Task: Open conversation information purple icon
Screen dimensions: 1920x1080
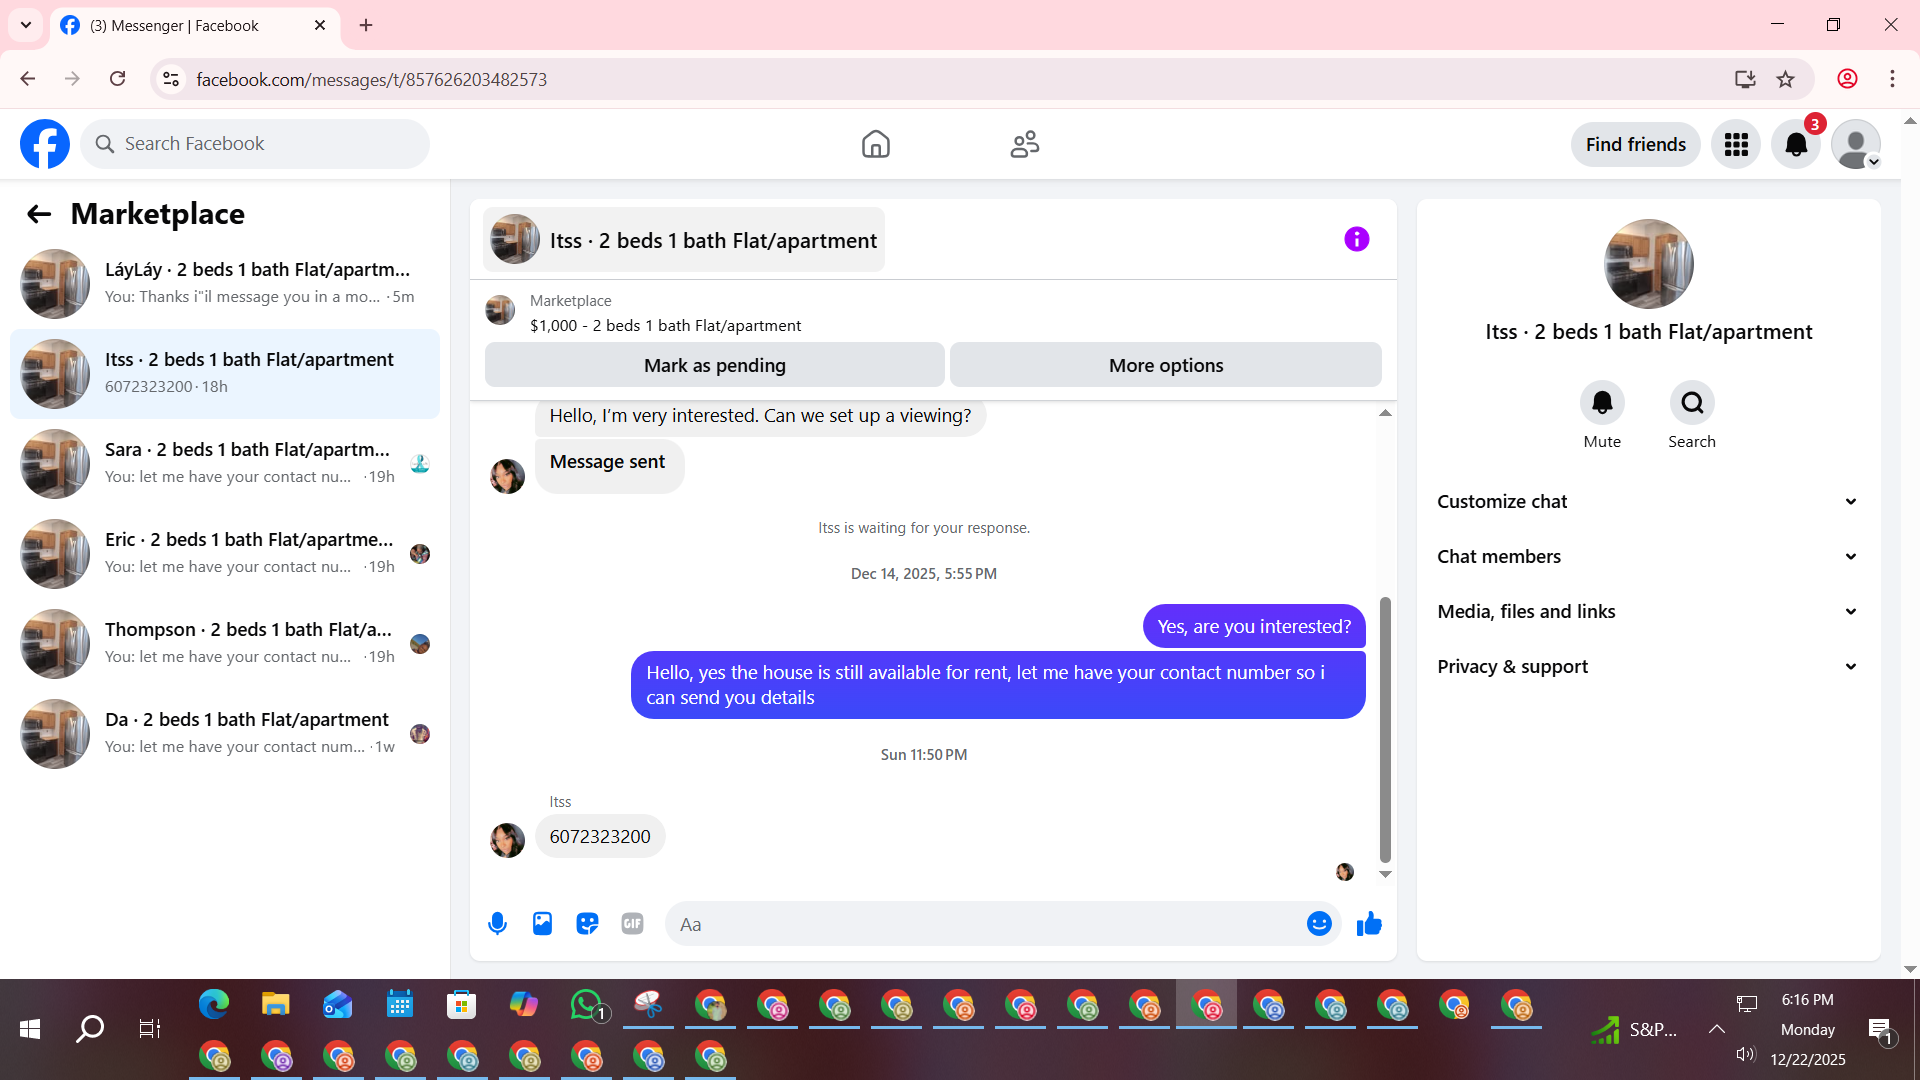Action: 1356,239
